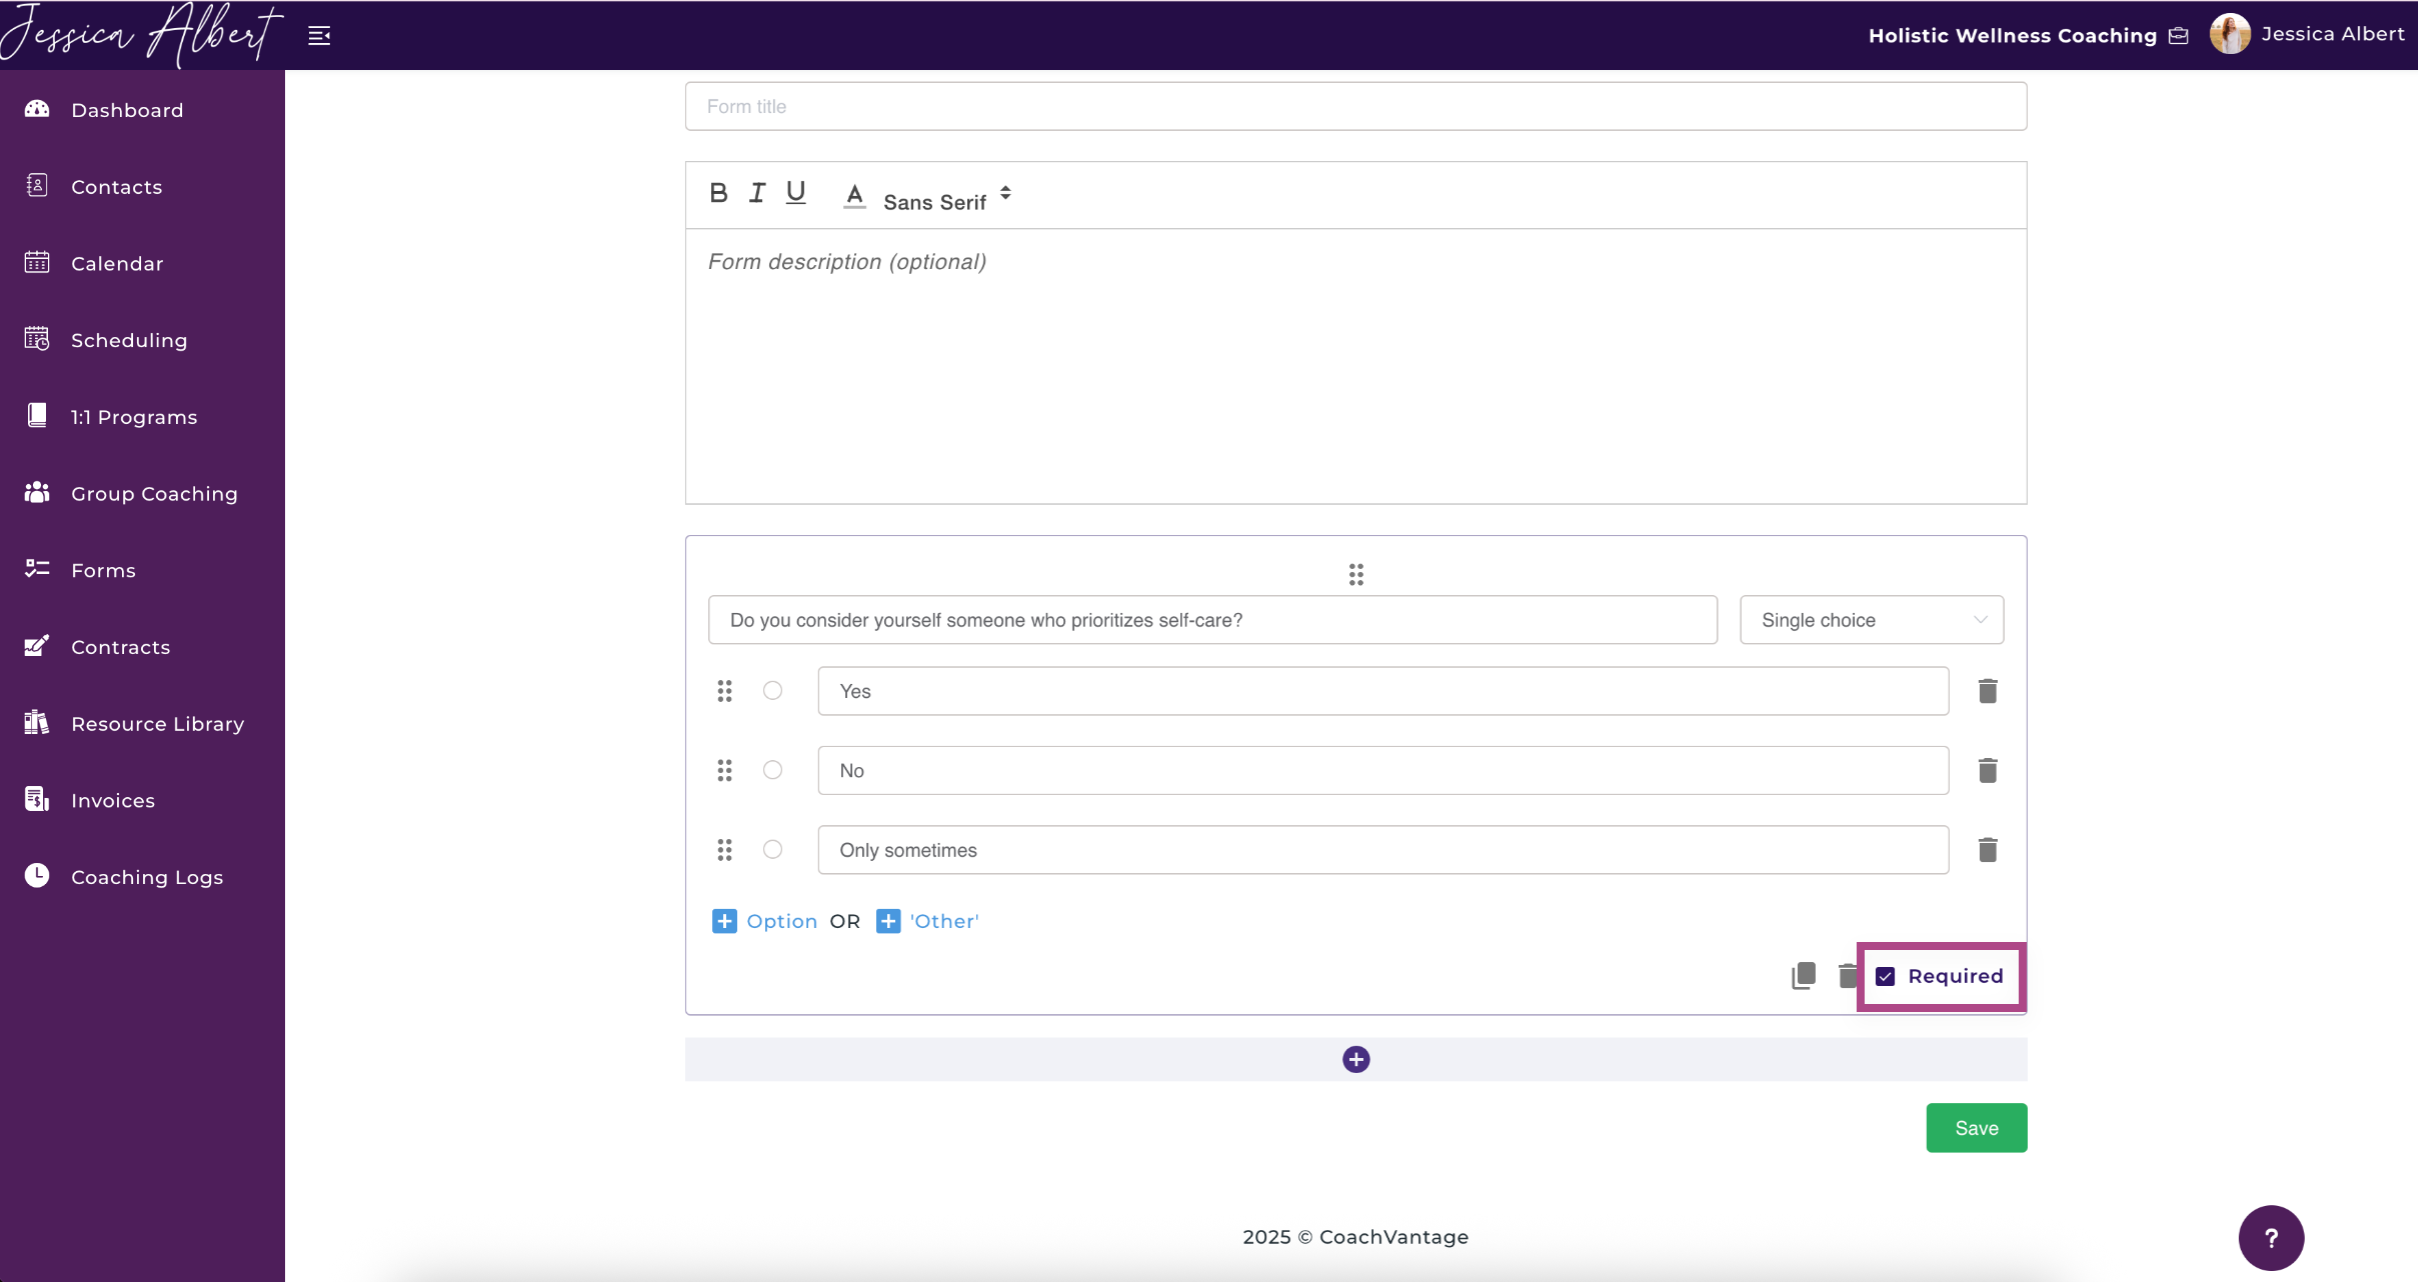Edit the 'Yes' option text field
The height and width of the screenshot is (1282, 2418).
click(1382, 691)
